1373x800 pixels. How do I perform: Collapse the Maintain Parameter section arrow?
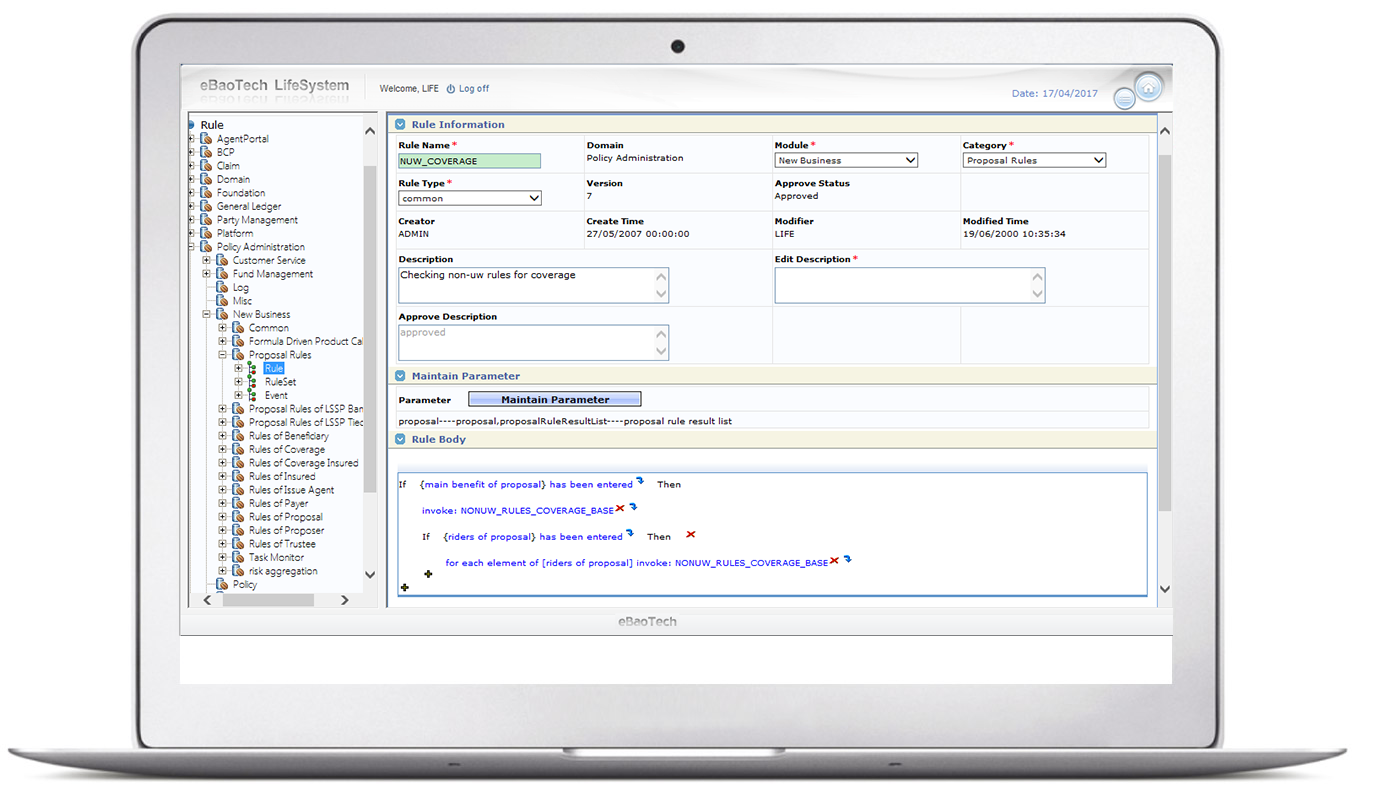tap(400, 376)
